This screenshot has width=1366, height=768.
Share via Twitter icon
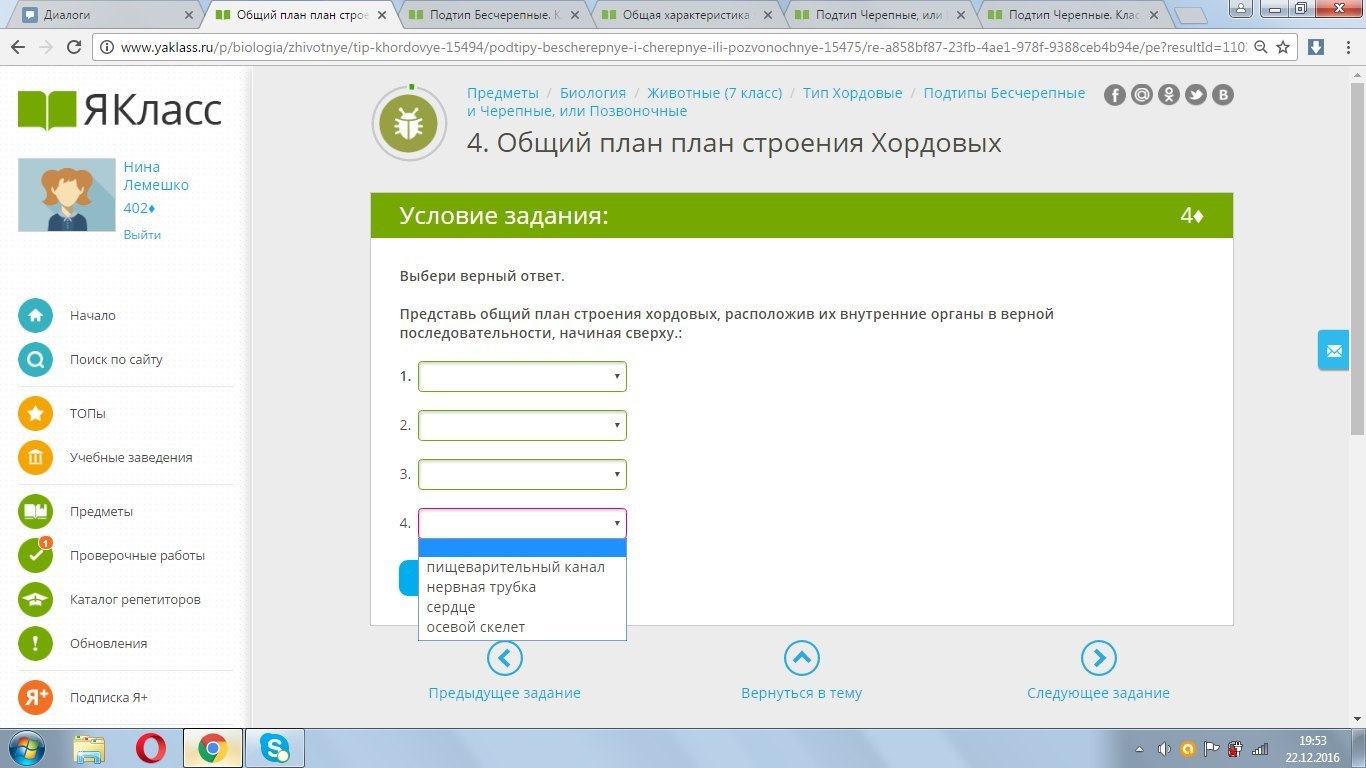pyautogui.click(x=1195, y=95)
